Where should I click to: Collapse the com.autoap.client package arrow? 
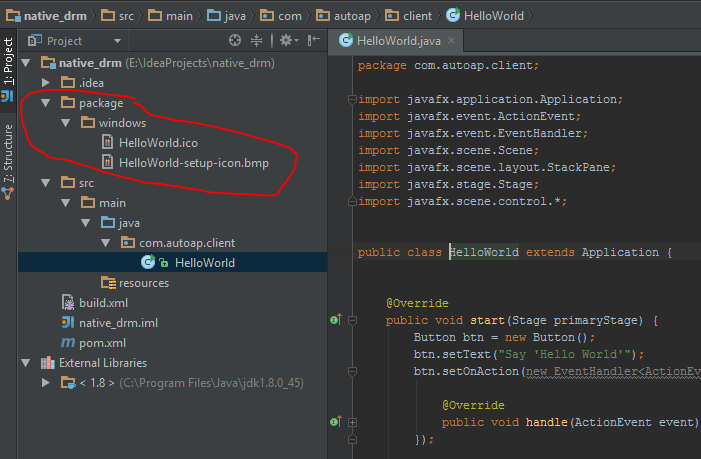point(106,243)
